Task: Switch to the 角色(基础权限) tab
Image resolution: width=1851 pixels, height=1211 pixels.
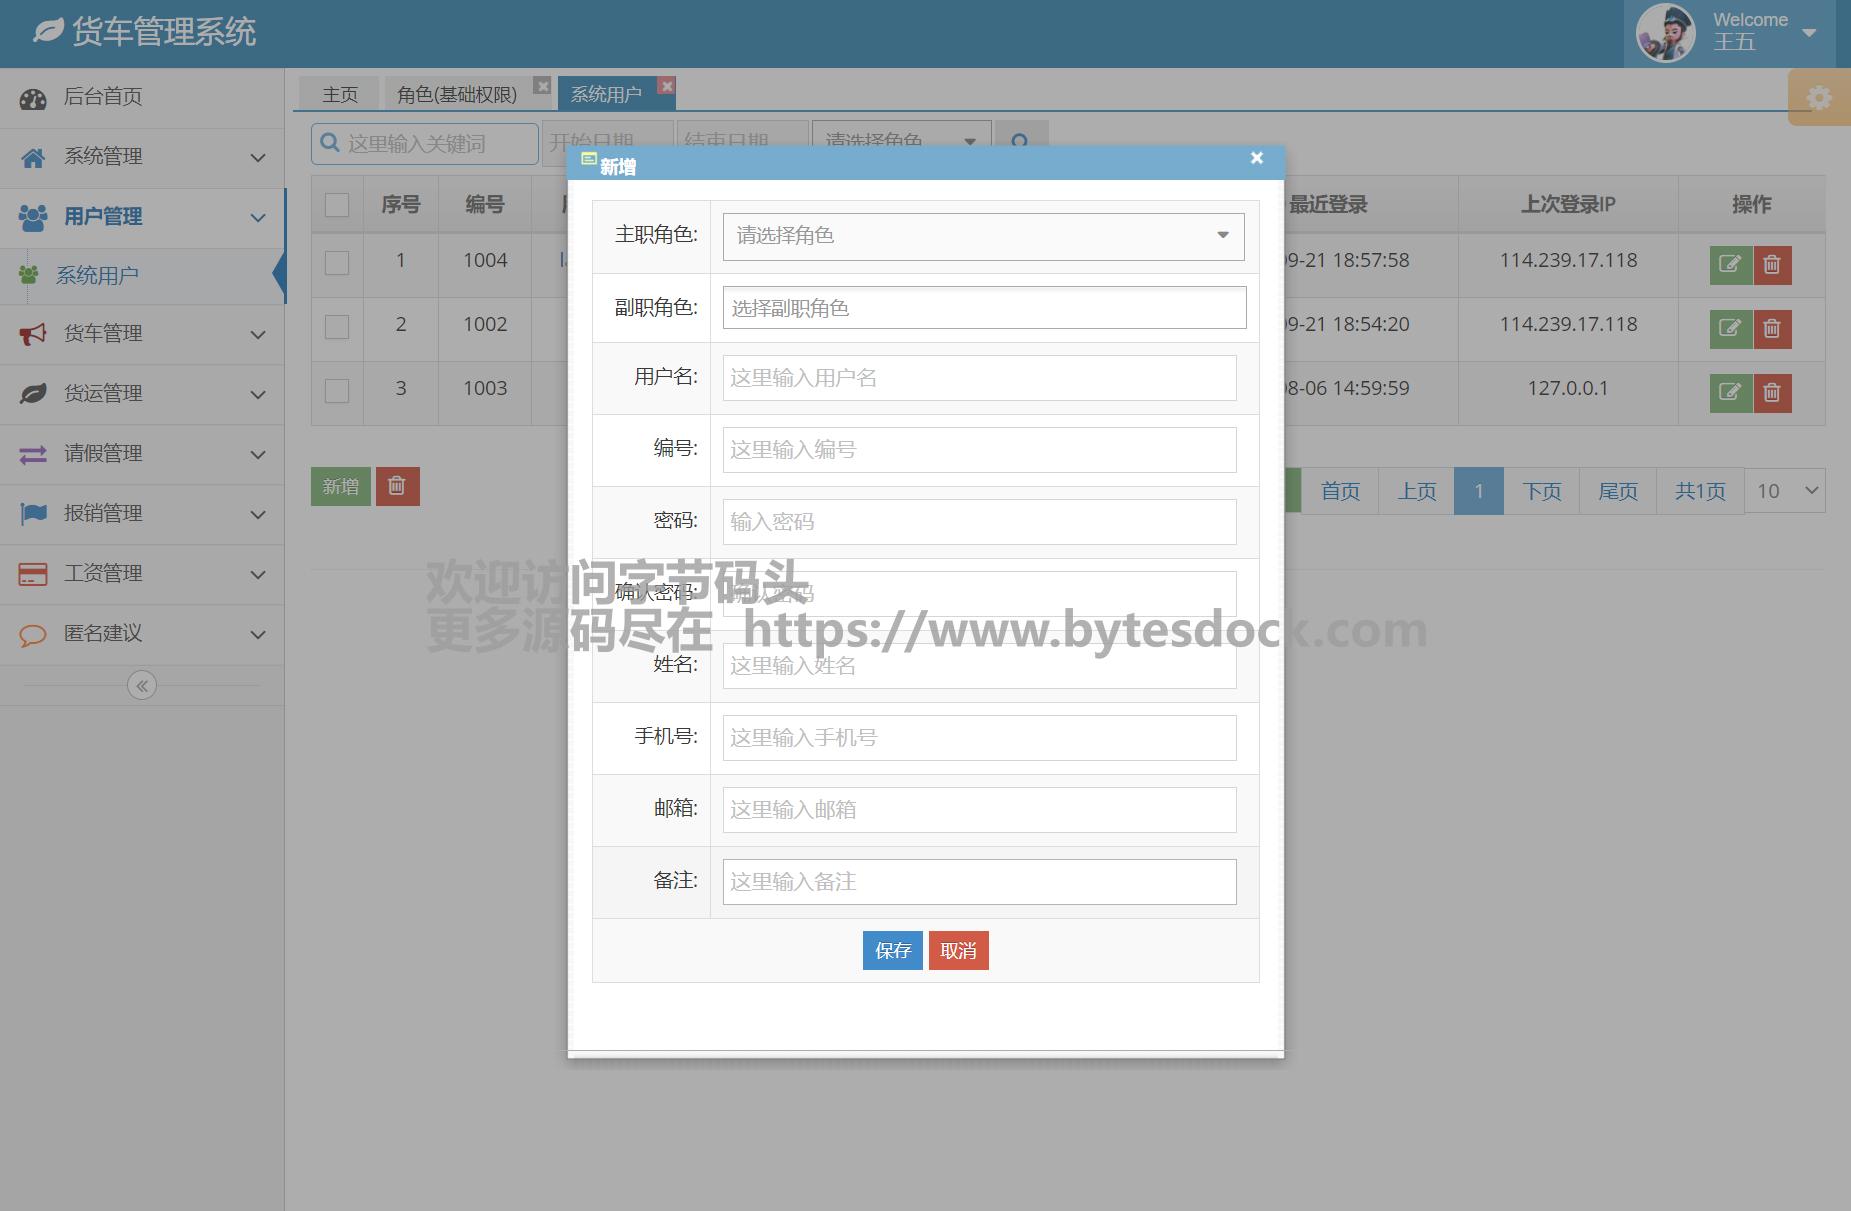Action: pyautogui.click(x=457, y=94)
